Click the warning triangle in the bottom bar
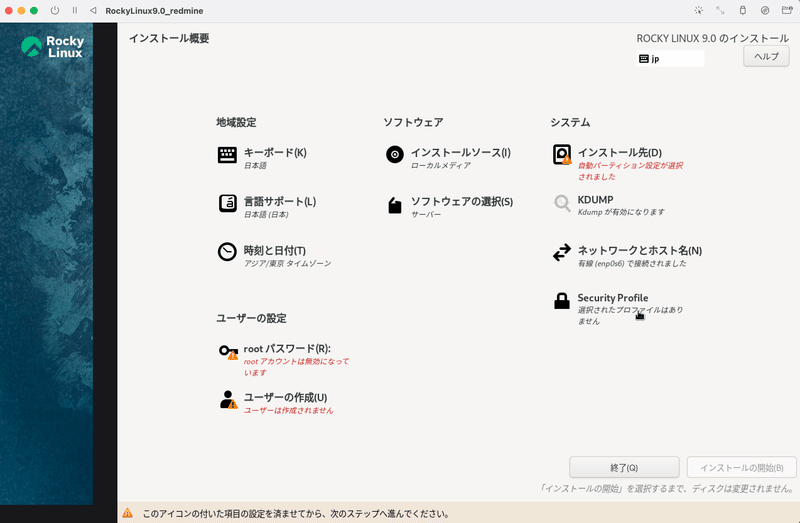The image size is (800, 523). point(128,513)
